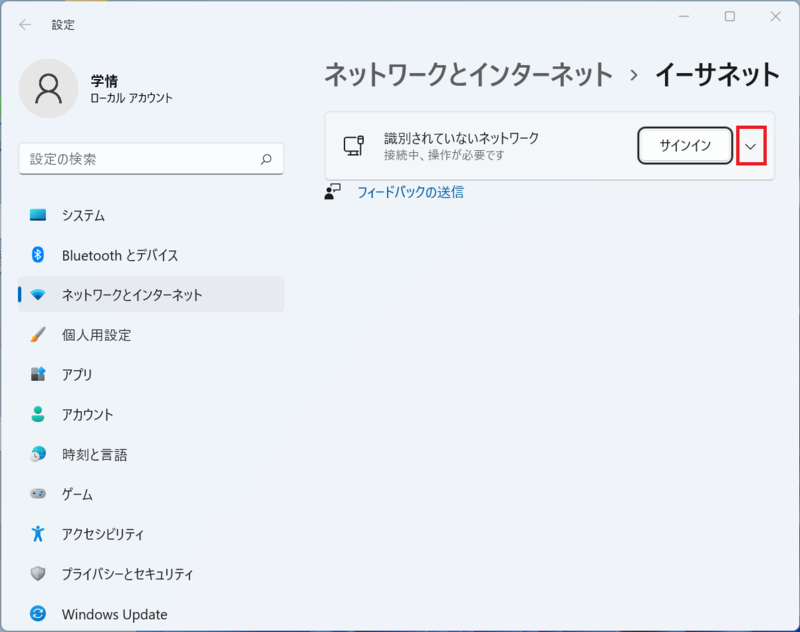Image resolution: width=800 pixels, height=632 pixels.
Task: Click the システム monitor icon
Action: pyautogui.click(x=38, y=215)
